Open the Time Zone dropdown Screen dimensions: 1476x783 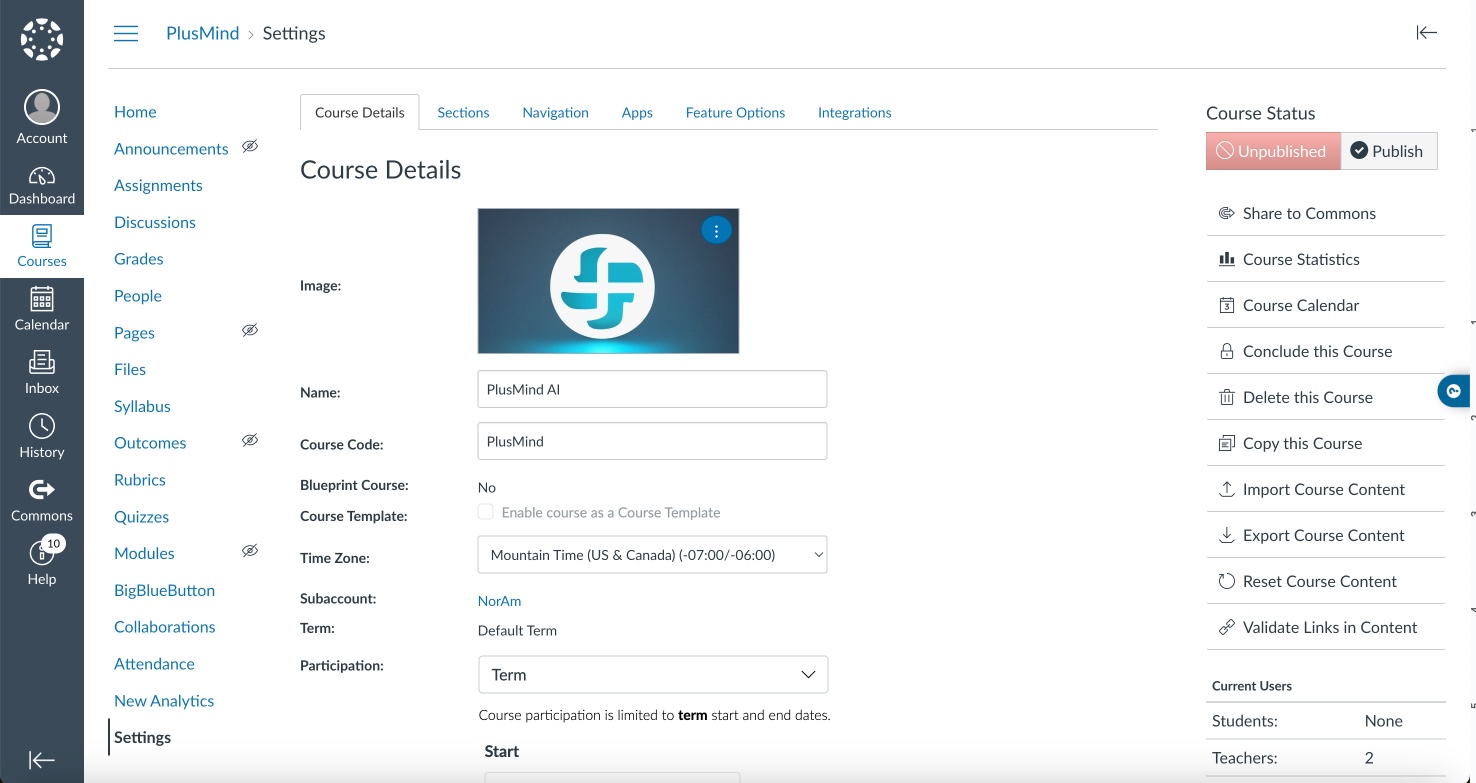[x=652, y=555]
